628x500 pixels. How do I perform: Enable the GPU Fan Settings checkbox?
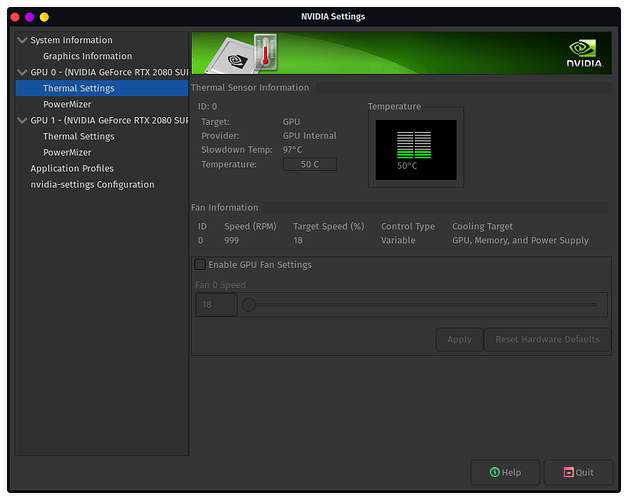point(200,264)
